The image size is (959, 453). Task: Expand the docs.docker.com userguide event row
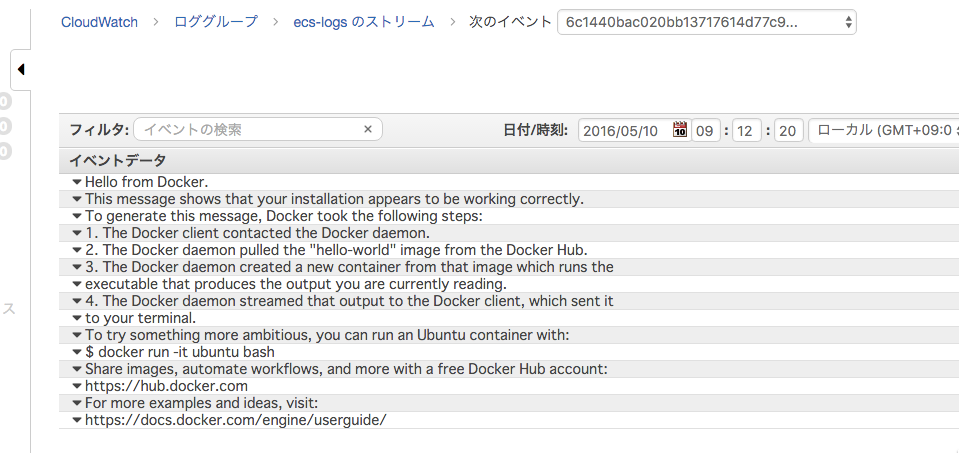77,420
